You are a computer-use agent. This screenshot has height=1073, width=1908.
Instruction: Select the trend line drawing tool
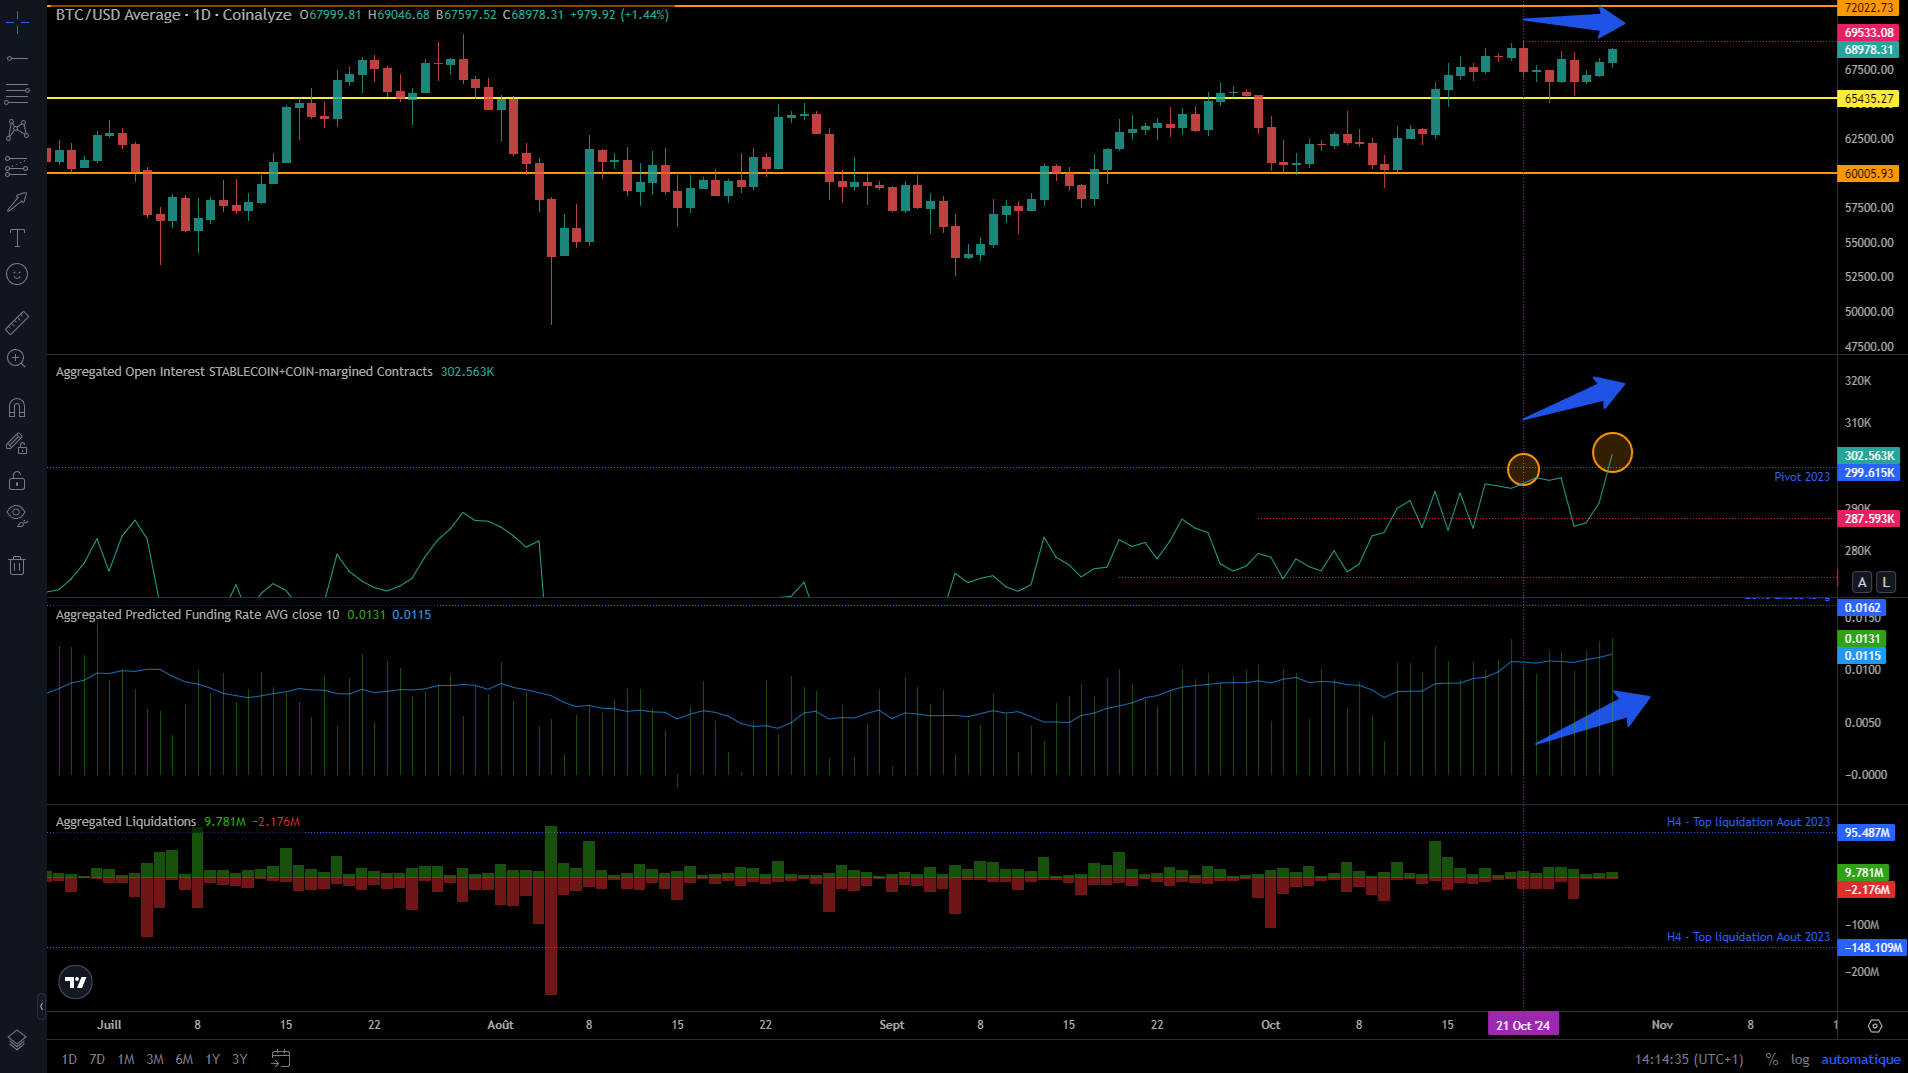[17, 59]
